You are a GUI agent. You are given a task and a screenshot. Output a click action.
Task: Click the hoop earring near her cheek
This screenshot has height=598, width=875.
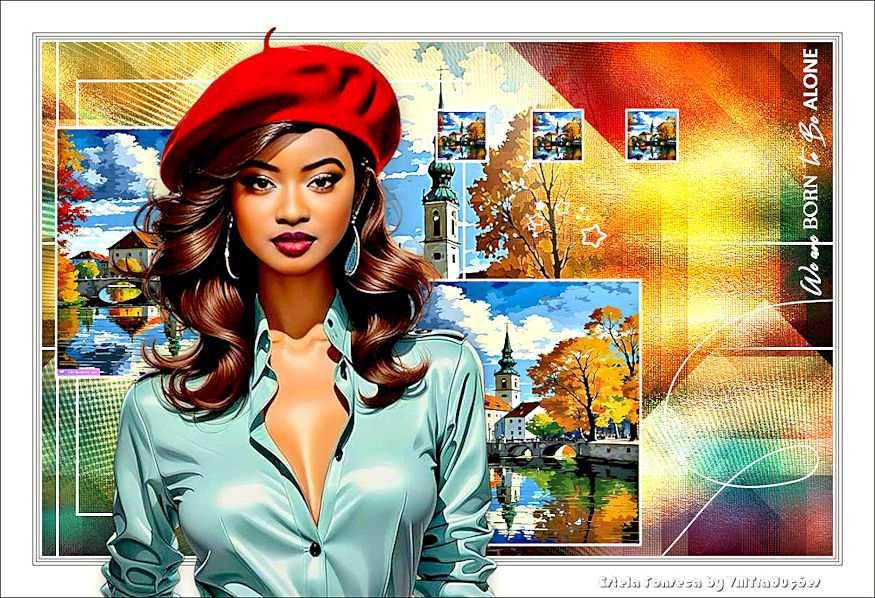[x=229, y=250]
